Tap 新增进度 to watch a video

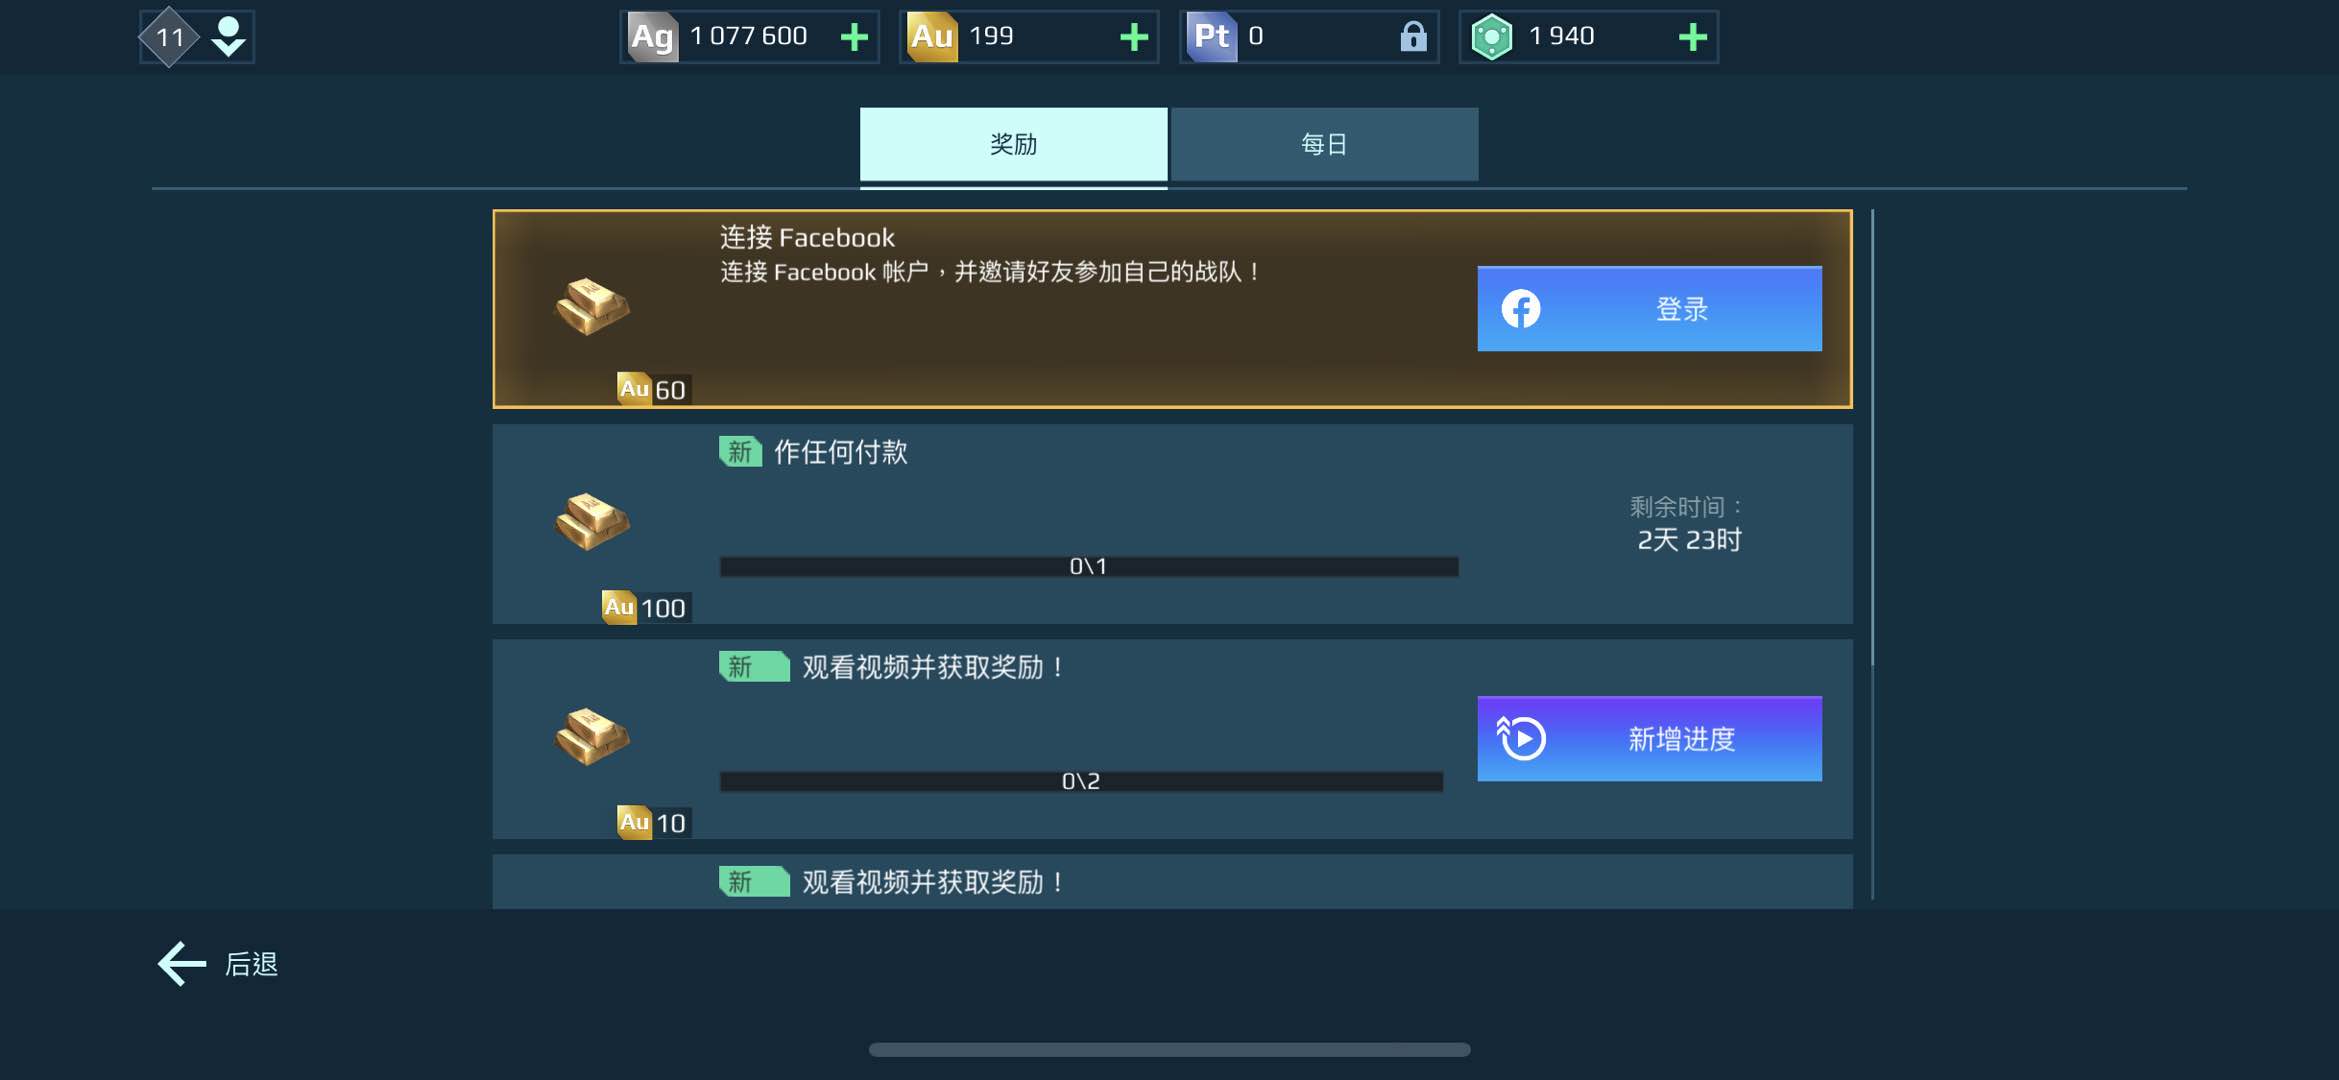click(x=1649, y=739)
